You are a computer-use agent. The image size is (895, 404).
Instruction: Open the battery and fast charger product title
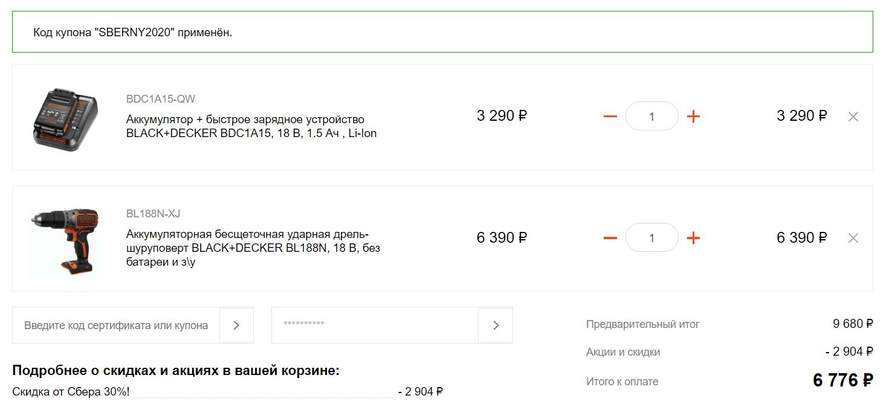coord(251,127)
